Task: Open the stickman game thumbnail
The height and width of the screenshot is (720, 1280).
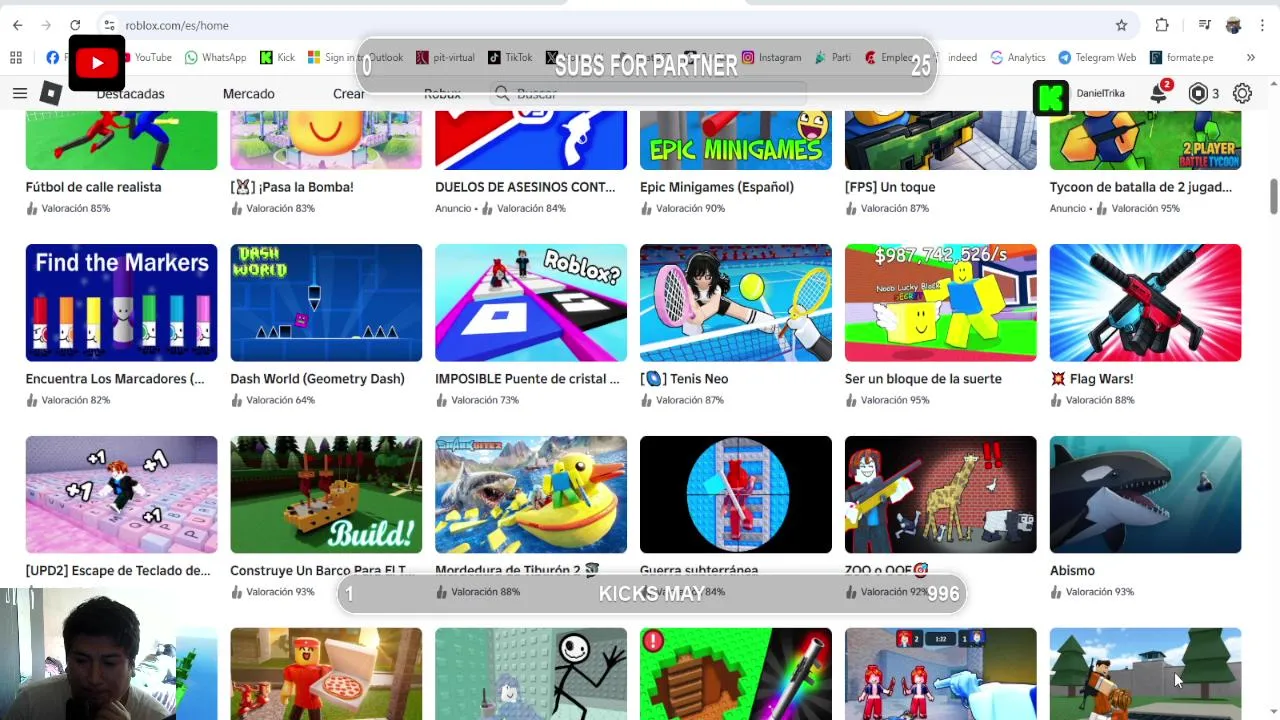Action: click(x=531, y=673)
